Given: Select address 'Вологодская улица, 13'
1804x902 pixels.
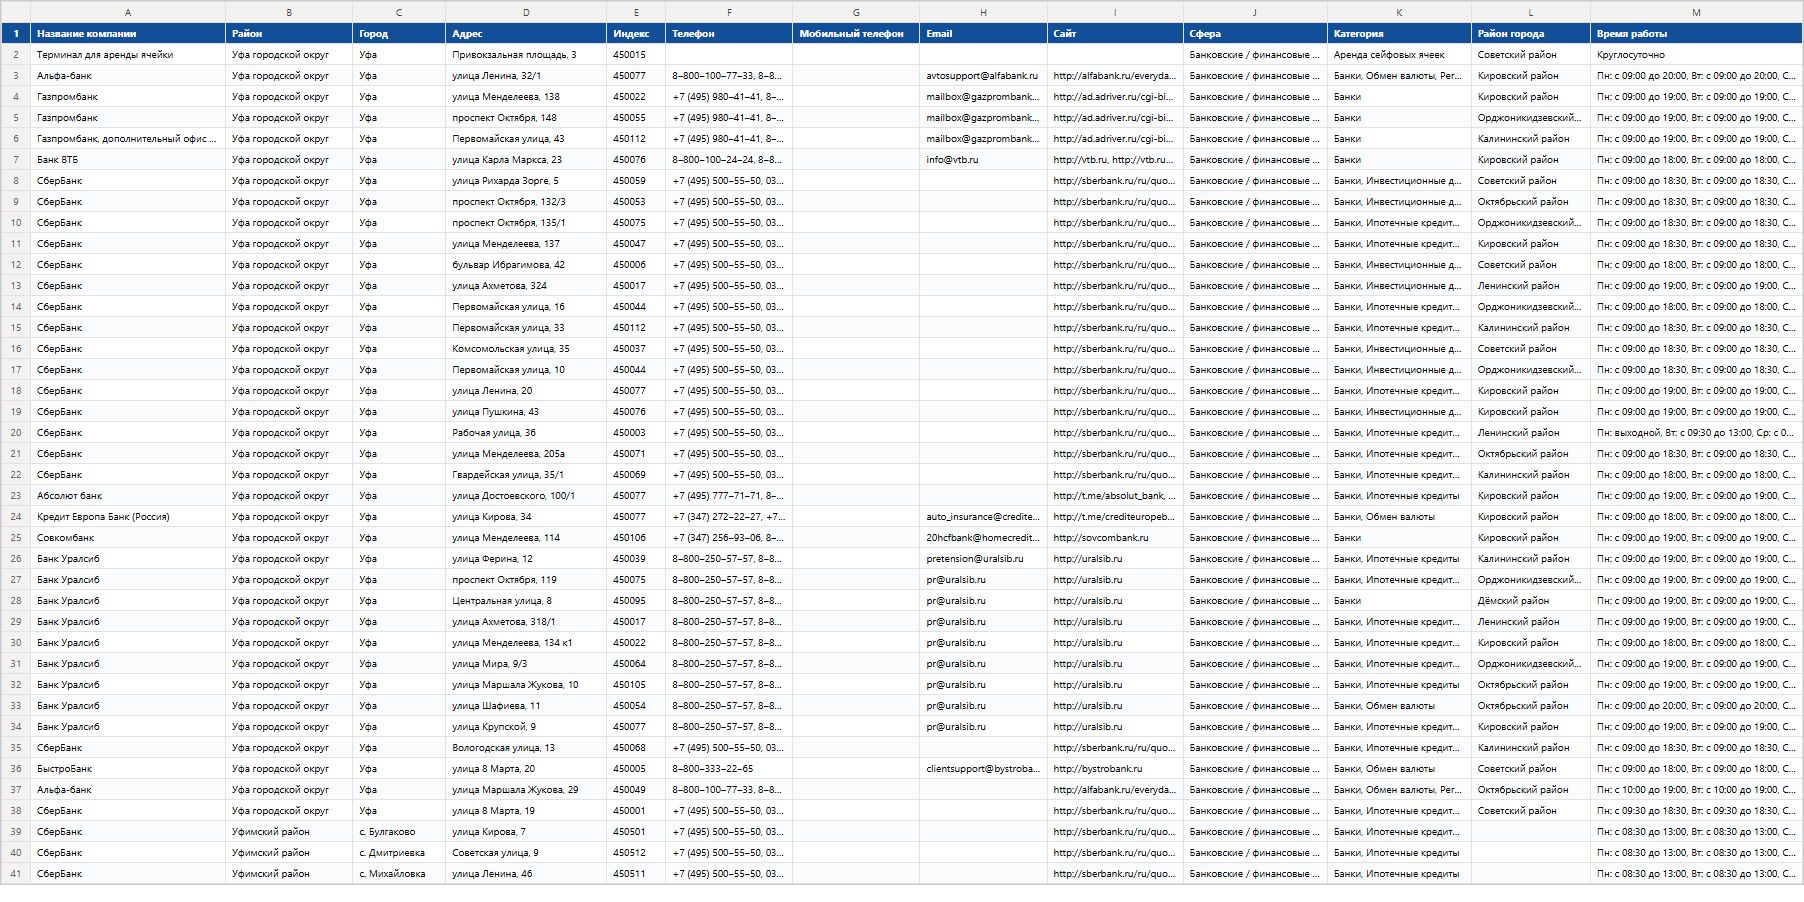Looking at the screenshot, I should click(526, 748).
